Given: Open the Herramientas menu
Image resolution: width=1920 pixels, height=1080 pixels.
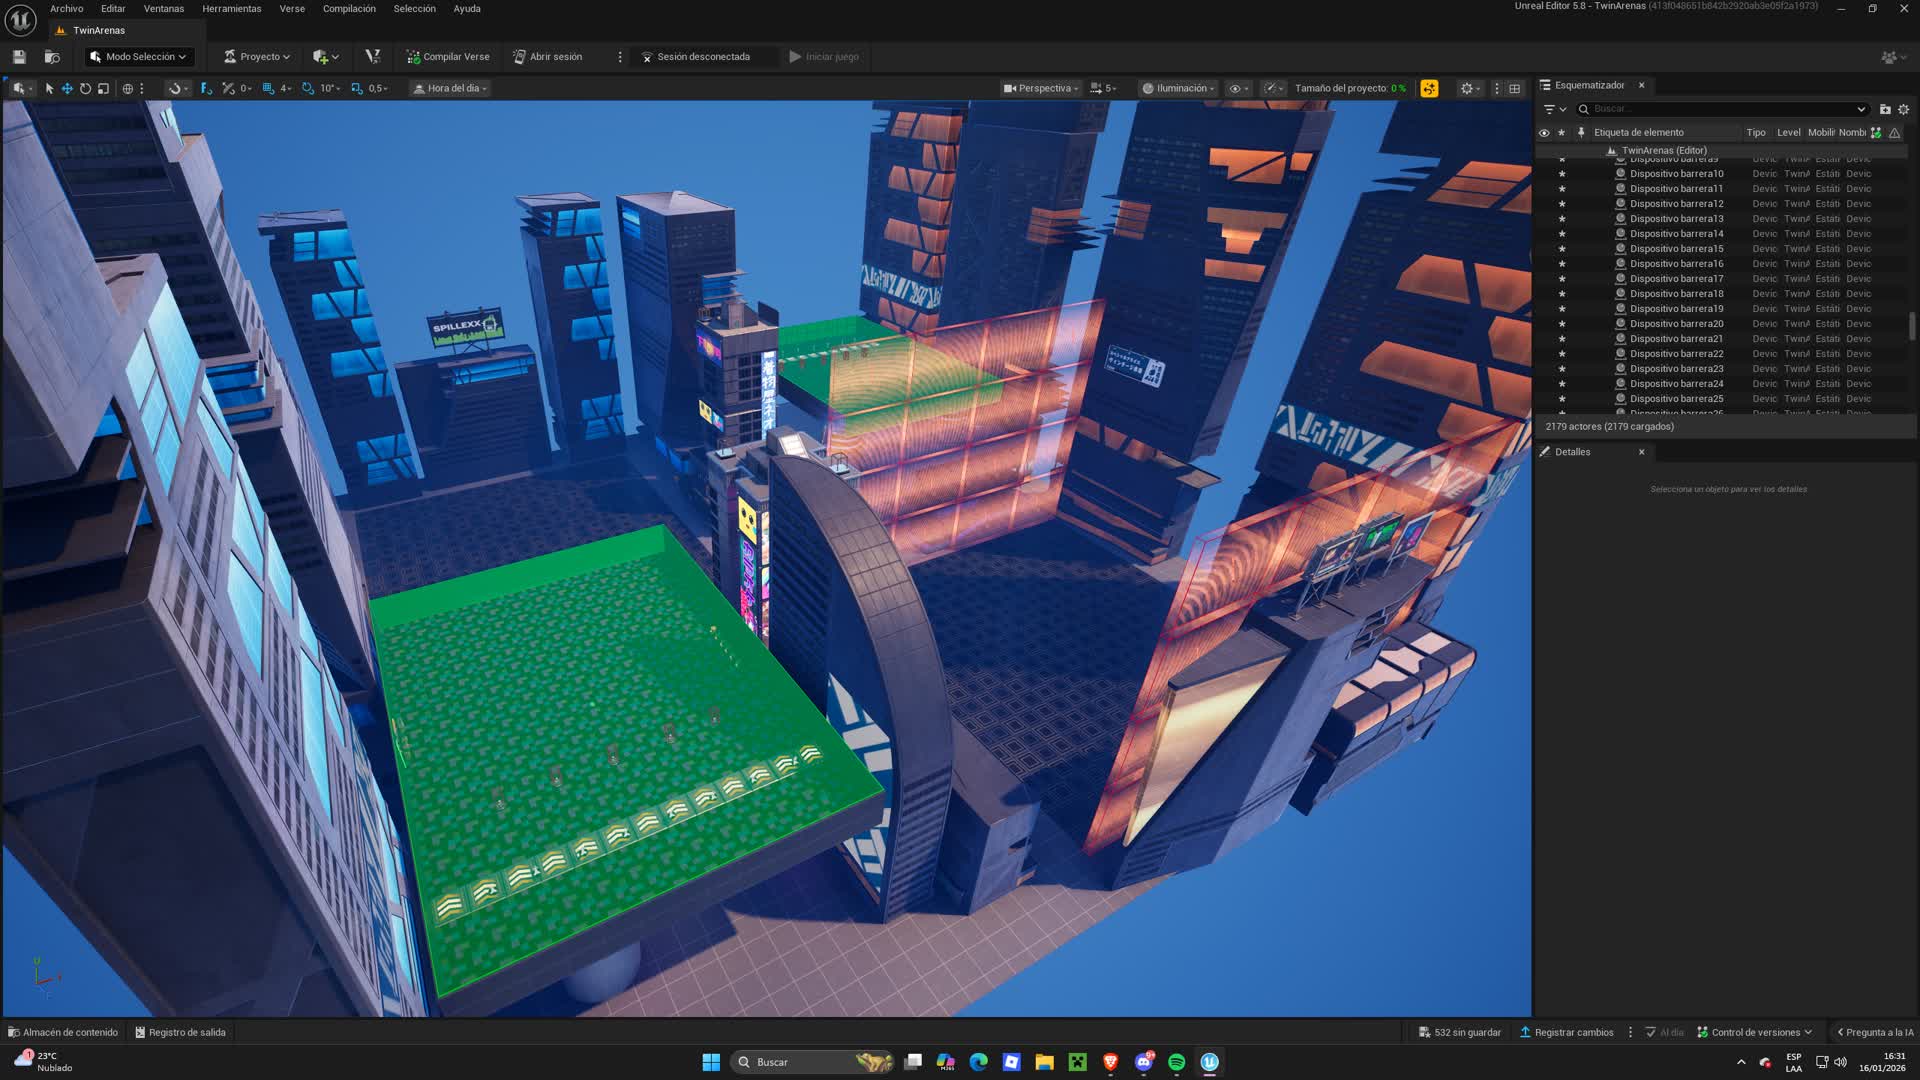Looking at the screenshot, I should [x=231, y=9].
